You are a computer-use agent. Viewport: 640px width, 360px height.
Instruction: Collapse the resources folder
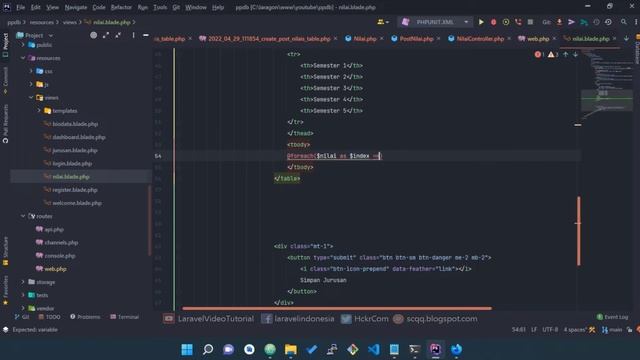(x=23, y=58)
